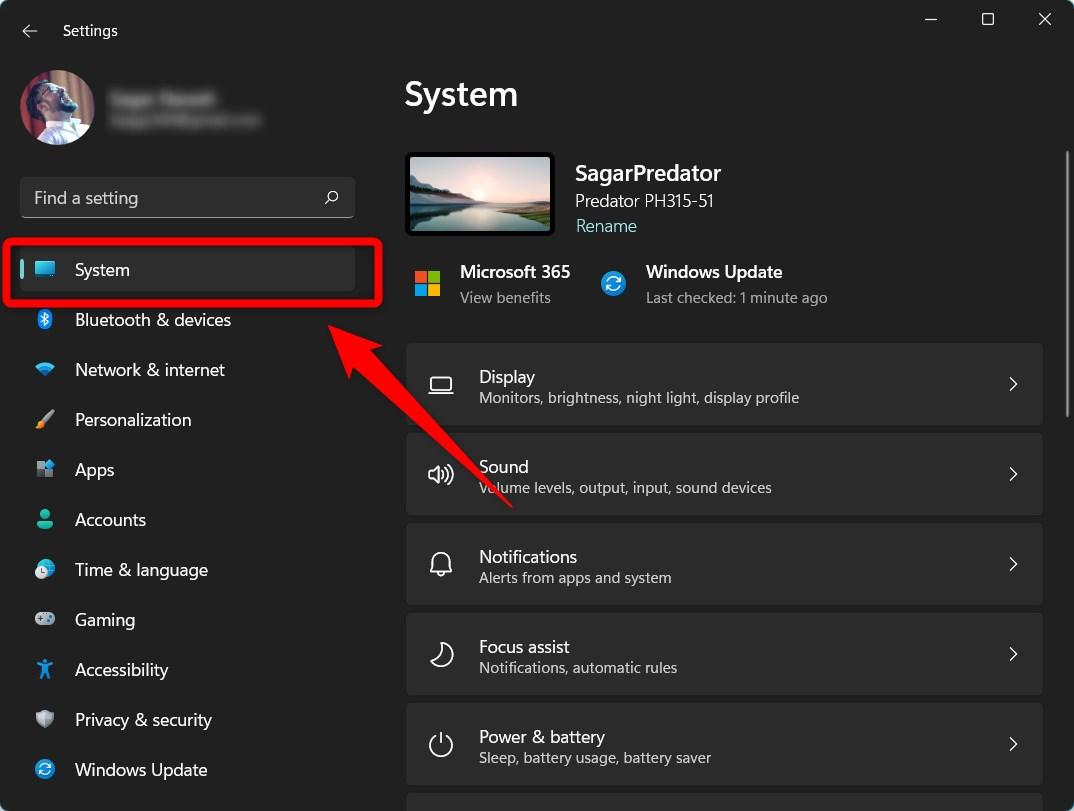Image resolution: width=1074 pixels, height=811 pixels.
Task: Click the Find a setting search box
Action: (187, 197)
